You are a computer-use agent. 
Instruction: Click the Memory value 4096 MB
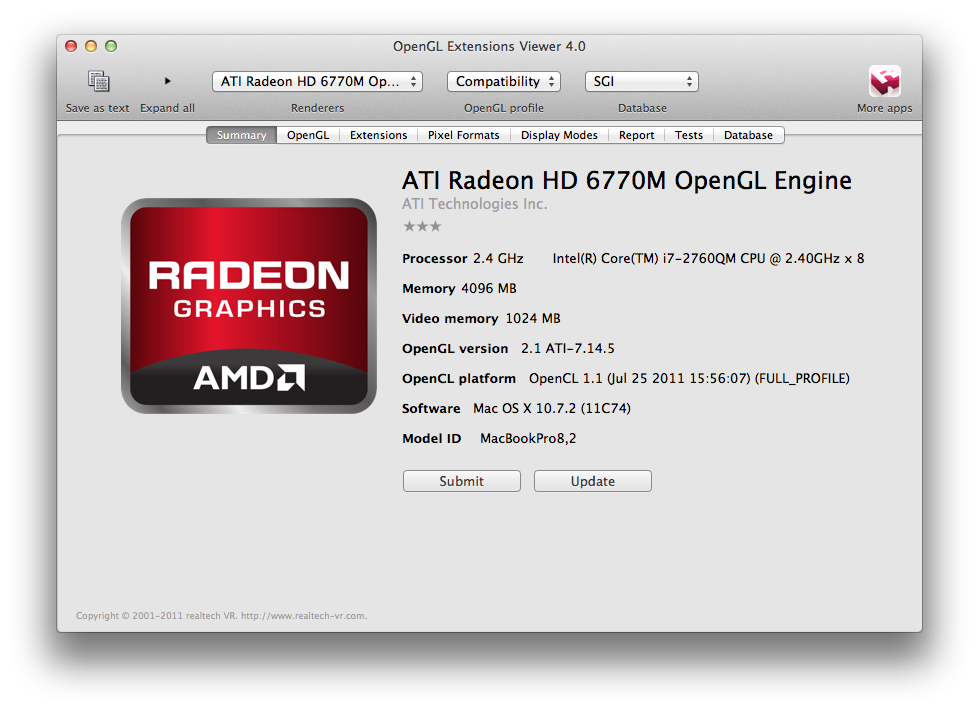click(489, 288)
